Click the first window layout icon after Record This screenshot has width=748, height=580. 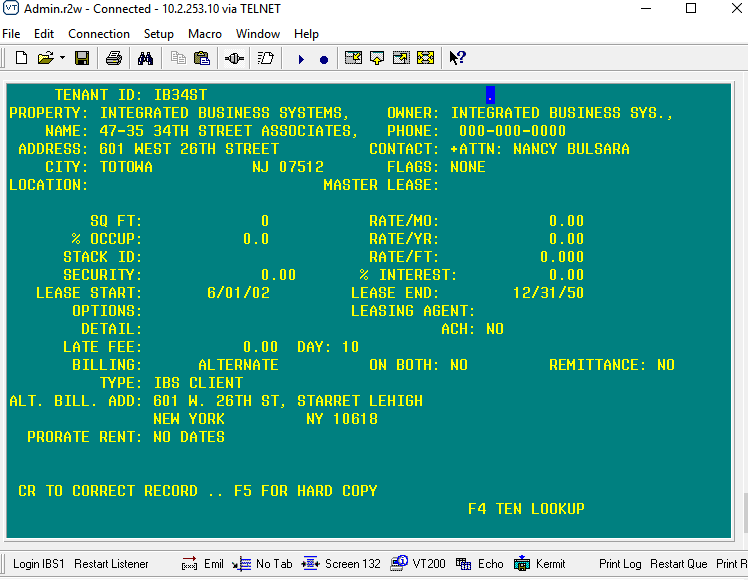click(x=353, y=58)
